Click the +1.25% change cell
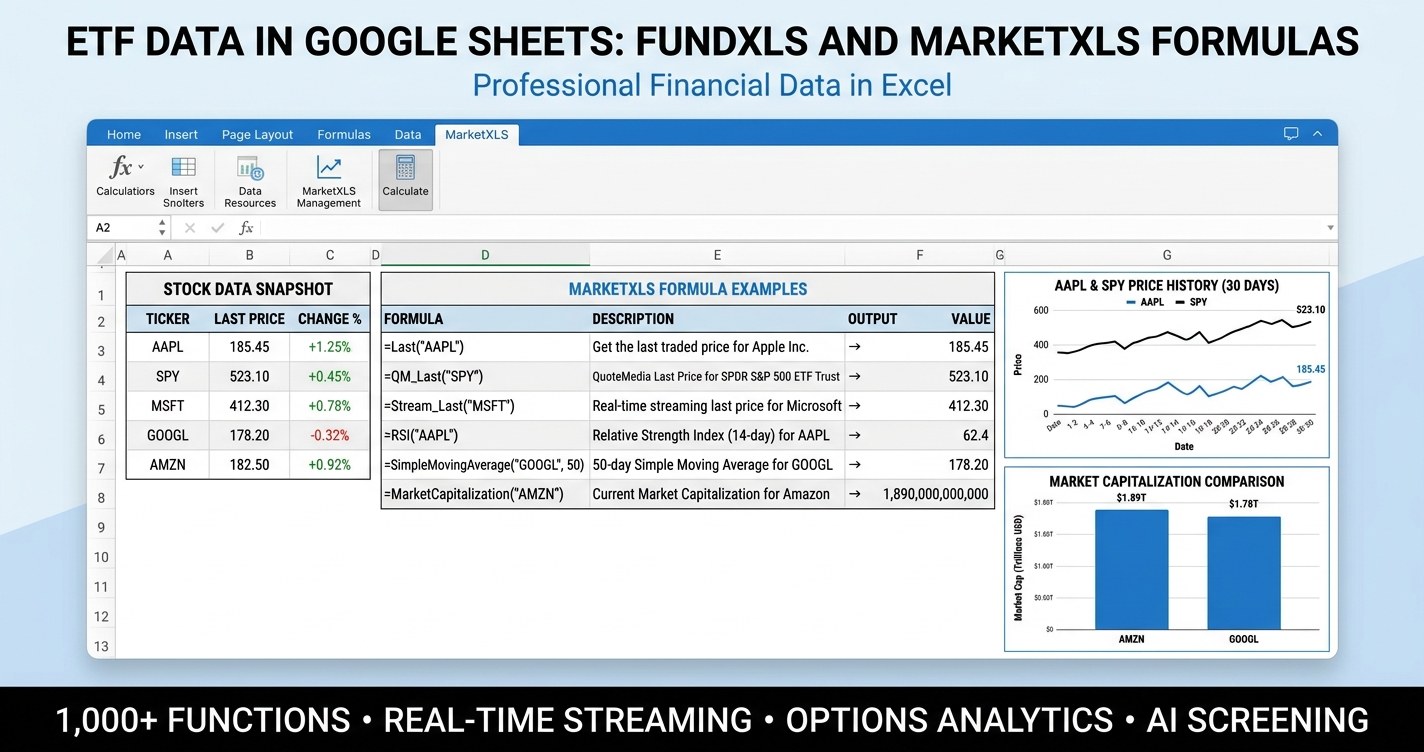This screenshot has width=1424, height=752. point(329,347)
